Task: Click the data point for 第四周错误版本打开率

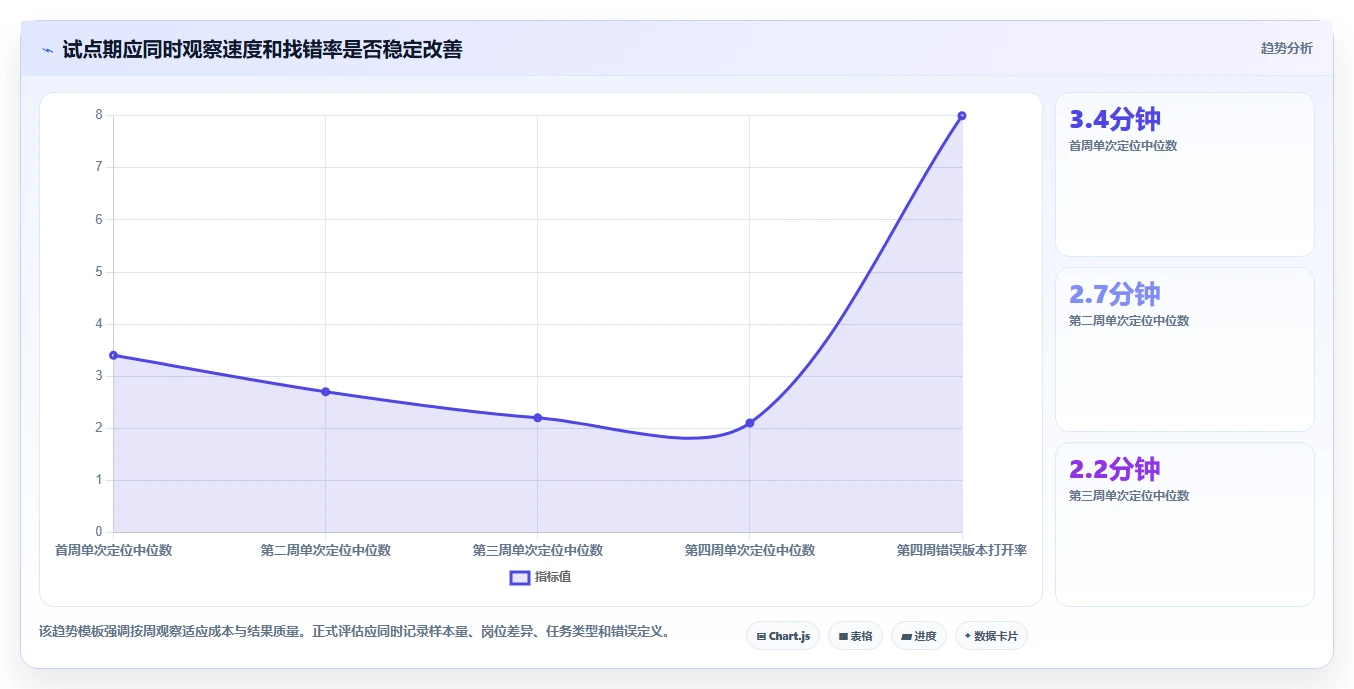Action: (962, 116)
